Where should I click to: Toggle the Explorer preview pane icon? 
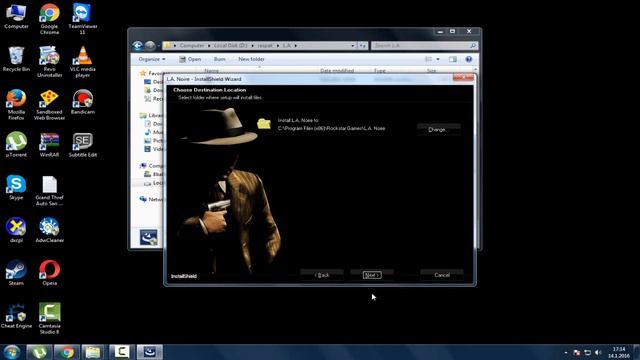[453, 59]
